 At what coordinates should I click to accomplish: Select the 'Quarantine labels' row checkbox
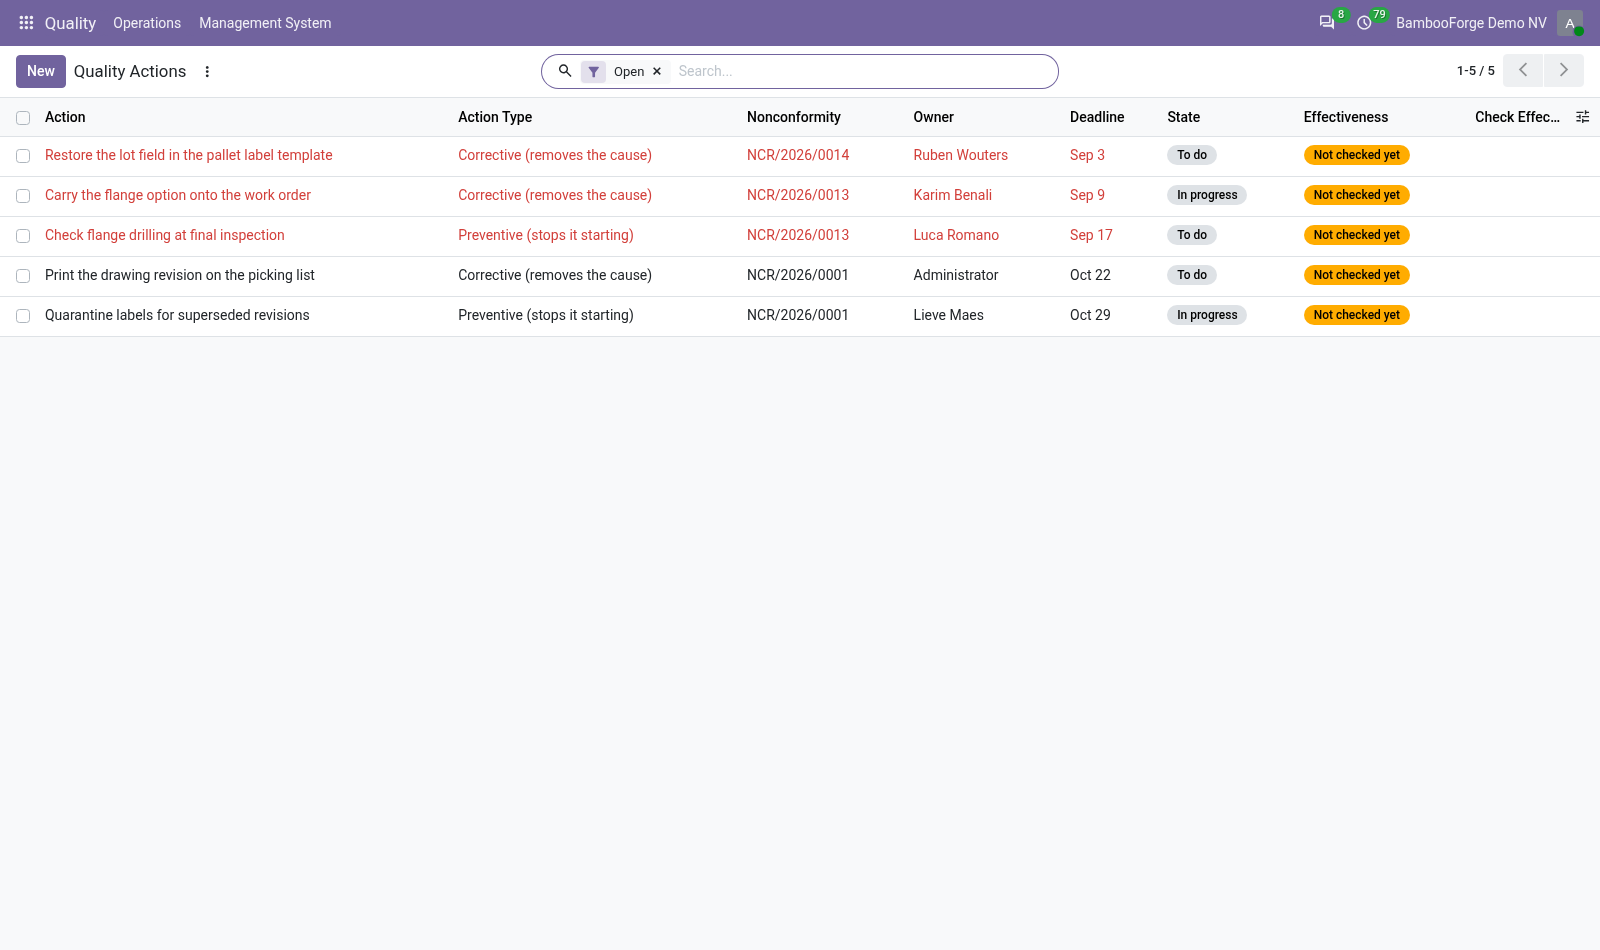23,316
